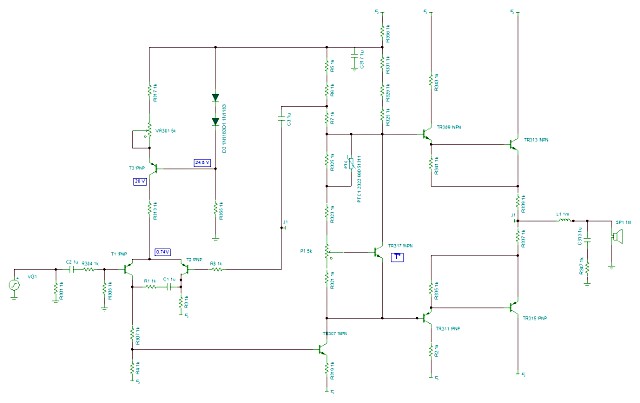Select the VG1 signal generator symbol
The height and width of the screenshot is (403, 640).
(x=14, y=285)
